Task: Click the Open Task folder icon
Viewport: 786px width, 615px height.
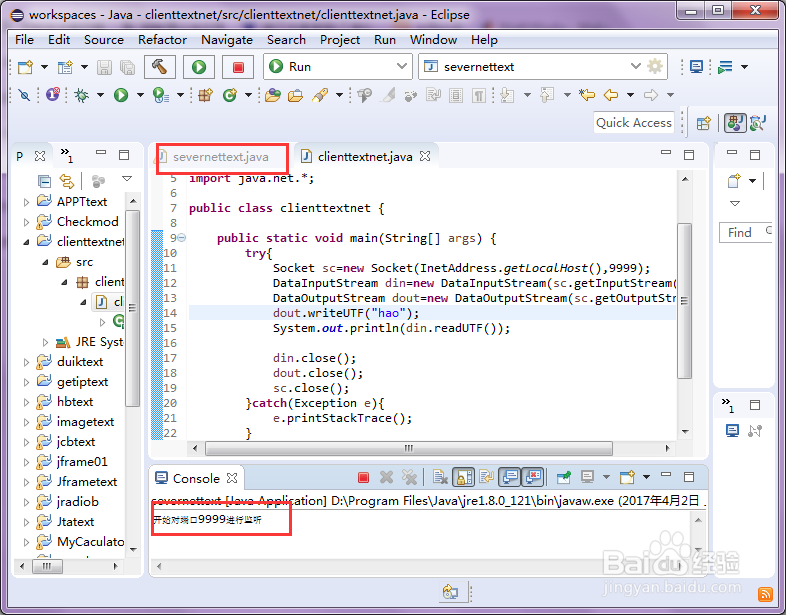Action: click(x=295, y=95)
